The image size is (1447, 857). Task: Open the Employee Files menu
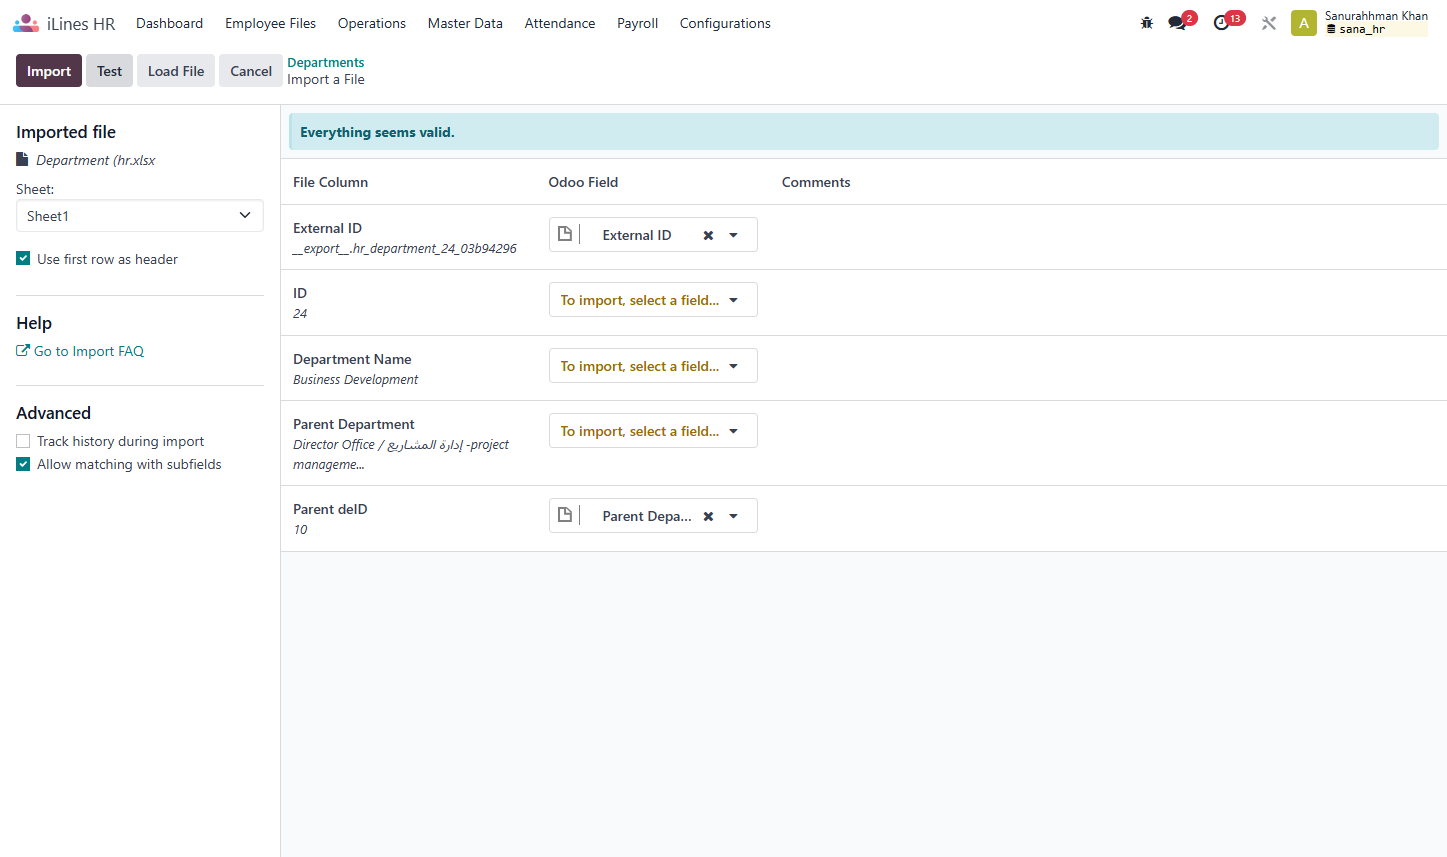coord(271,23)
